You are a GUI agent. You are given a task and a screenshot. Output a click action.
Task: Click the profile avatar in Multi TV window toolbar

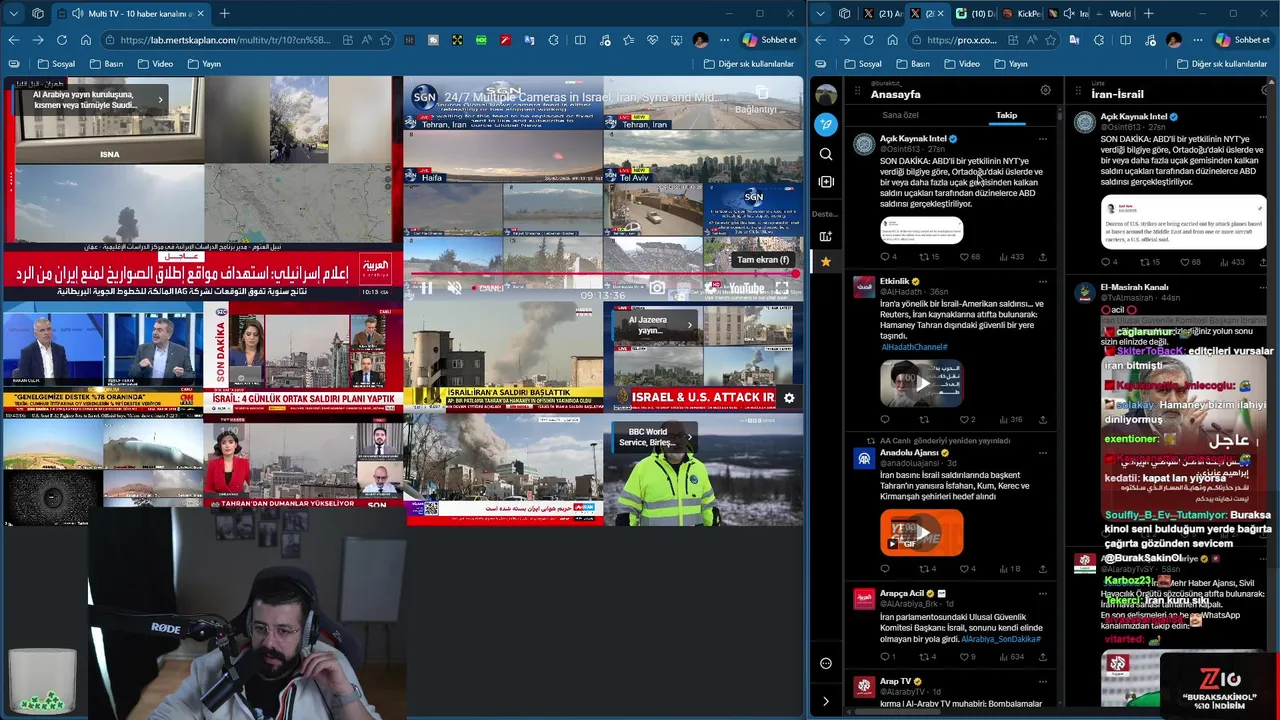[x=700, y=40]
